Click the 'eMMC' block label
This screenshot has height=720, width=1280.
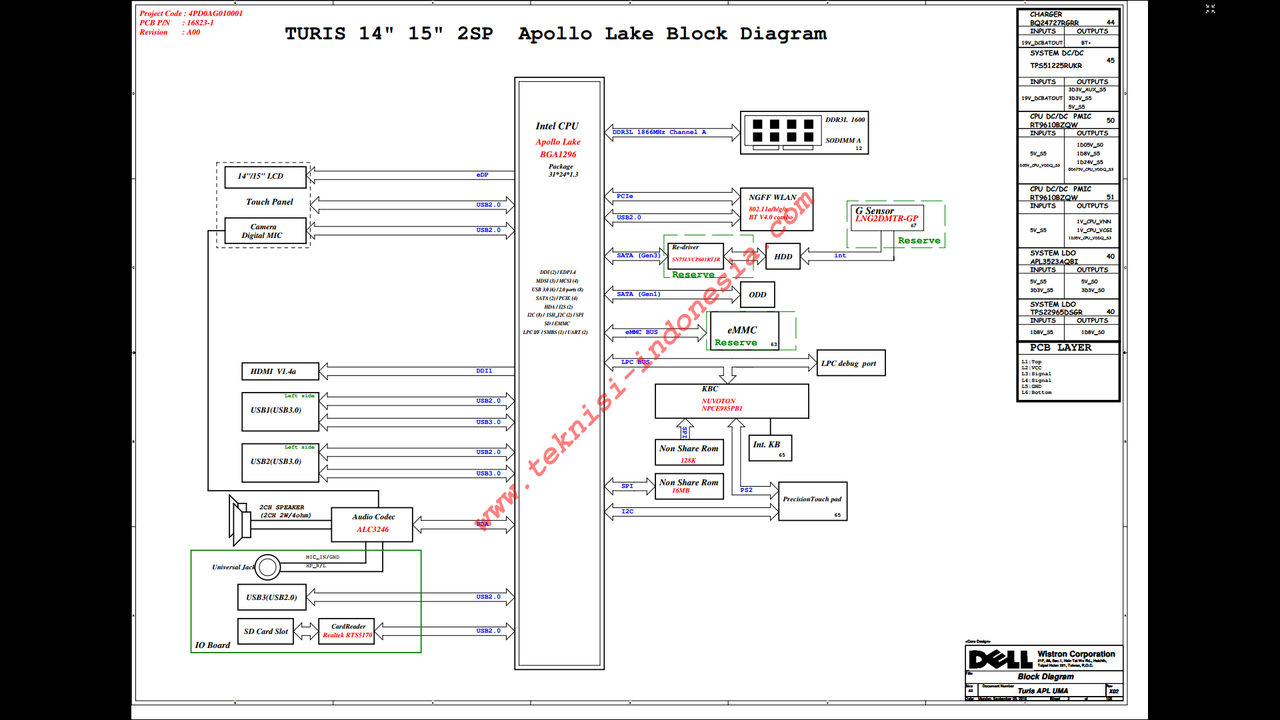[743, 329]
